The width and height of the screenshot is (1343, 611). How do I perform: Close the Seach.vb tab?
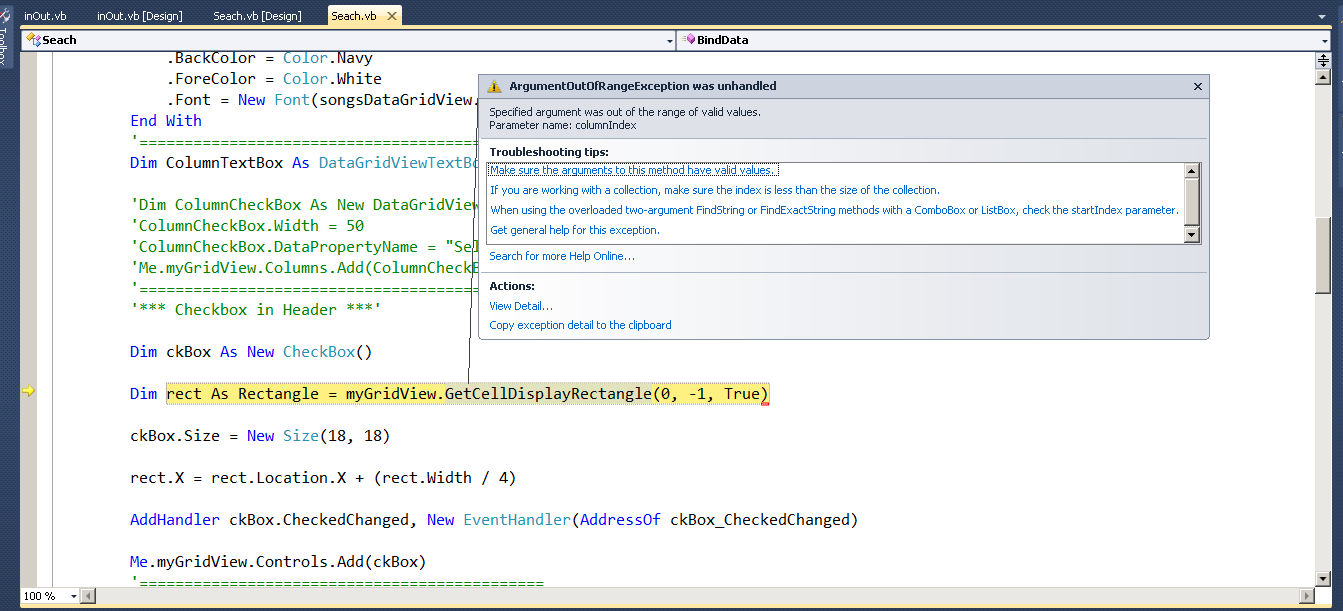tap(391, 16)
